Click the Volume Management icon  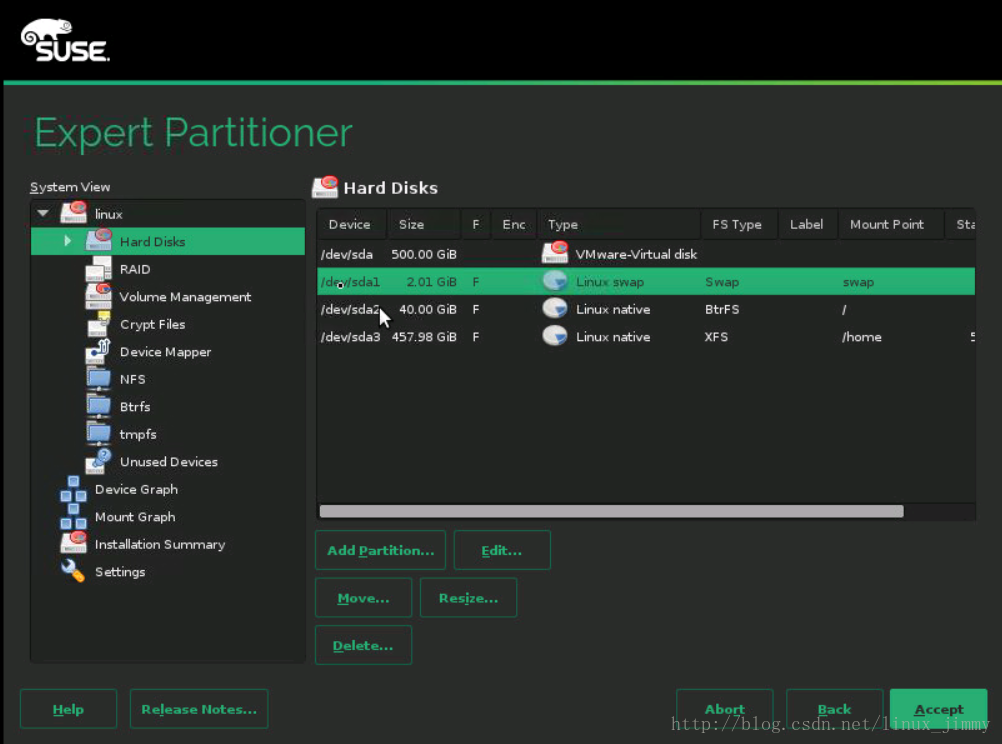pos(98,296)
